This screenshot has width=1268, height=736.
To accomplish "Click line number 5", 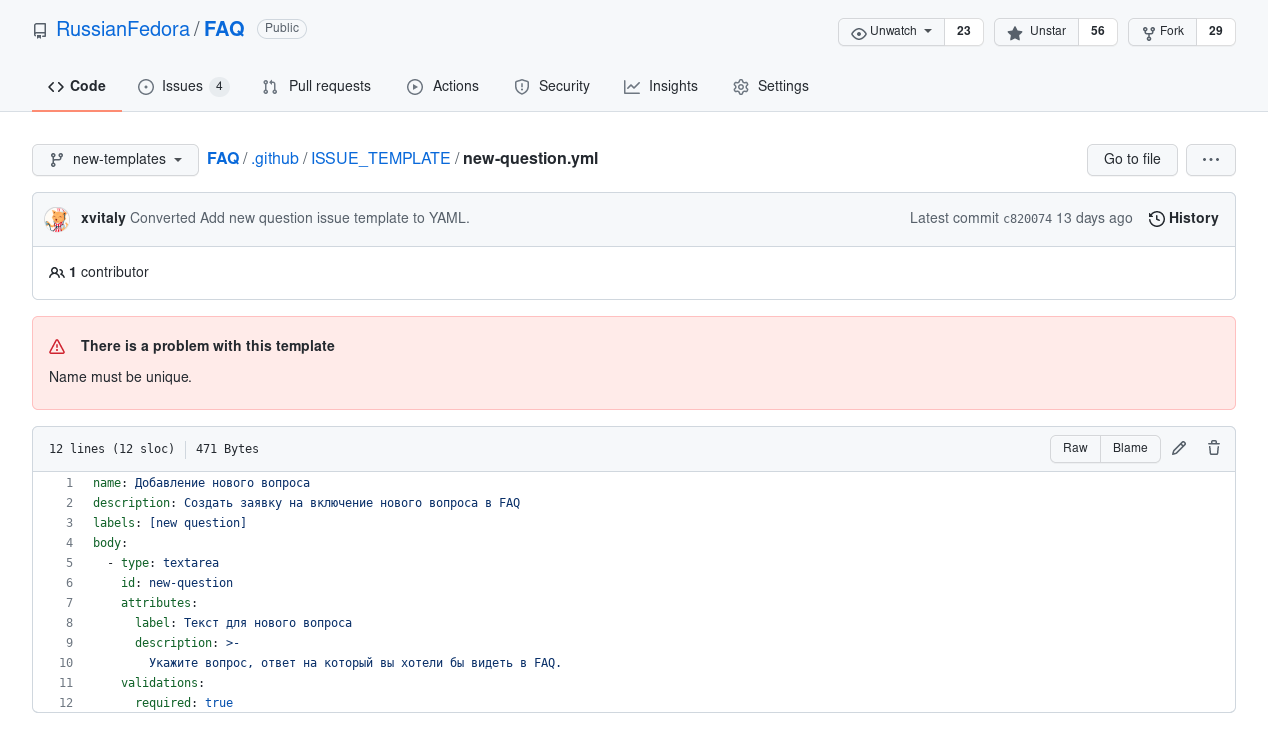I will click(70, 563).
